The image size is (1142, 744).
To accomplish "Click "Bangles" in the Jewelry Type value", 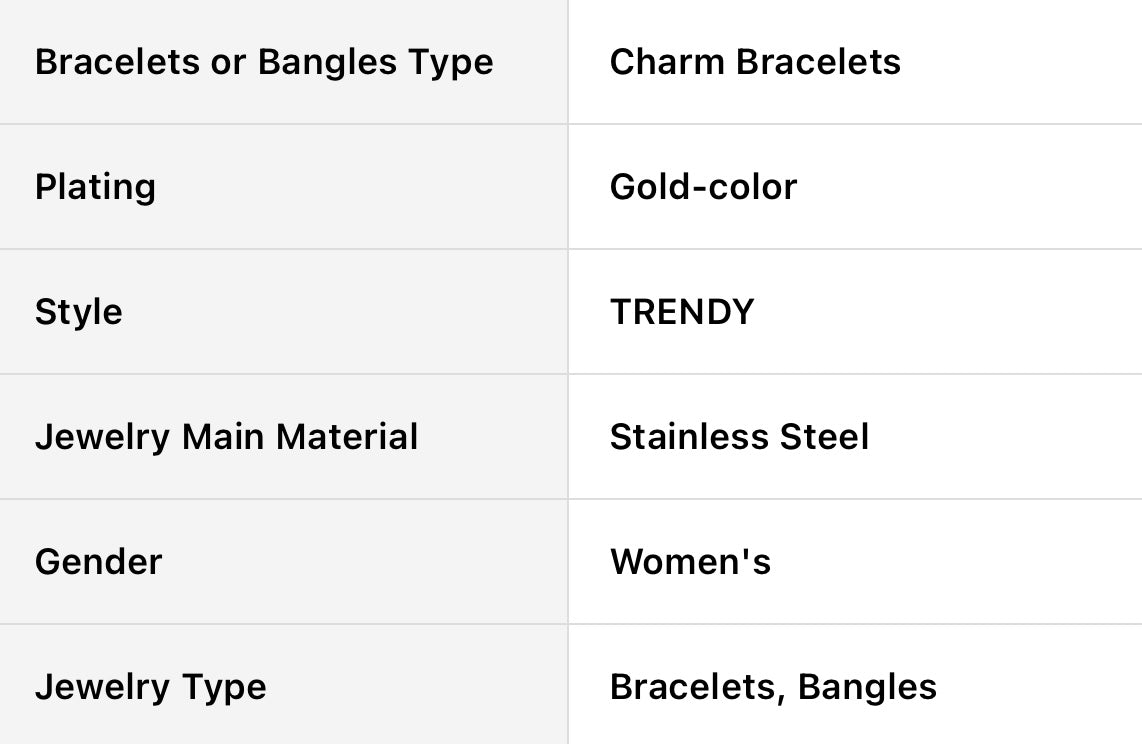I will coord(867,687).
